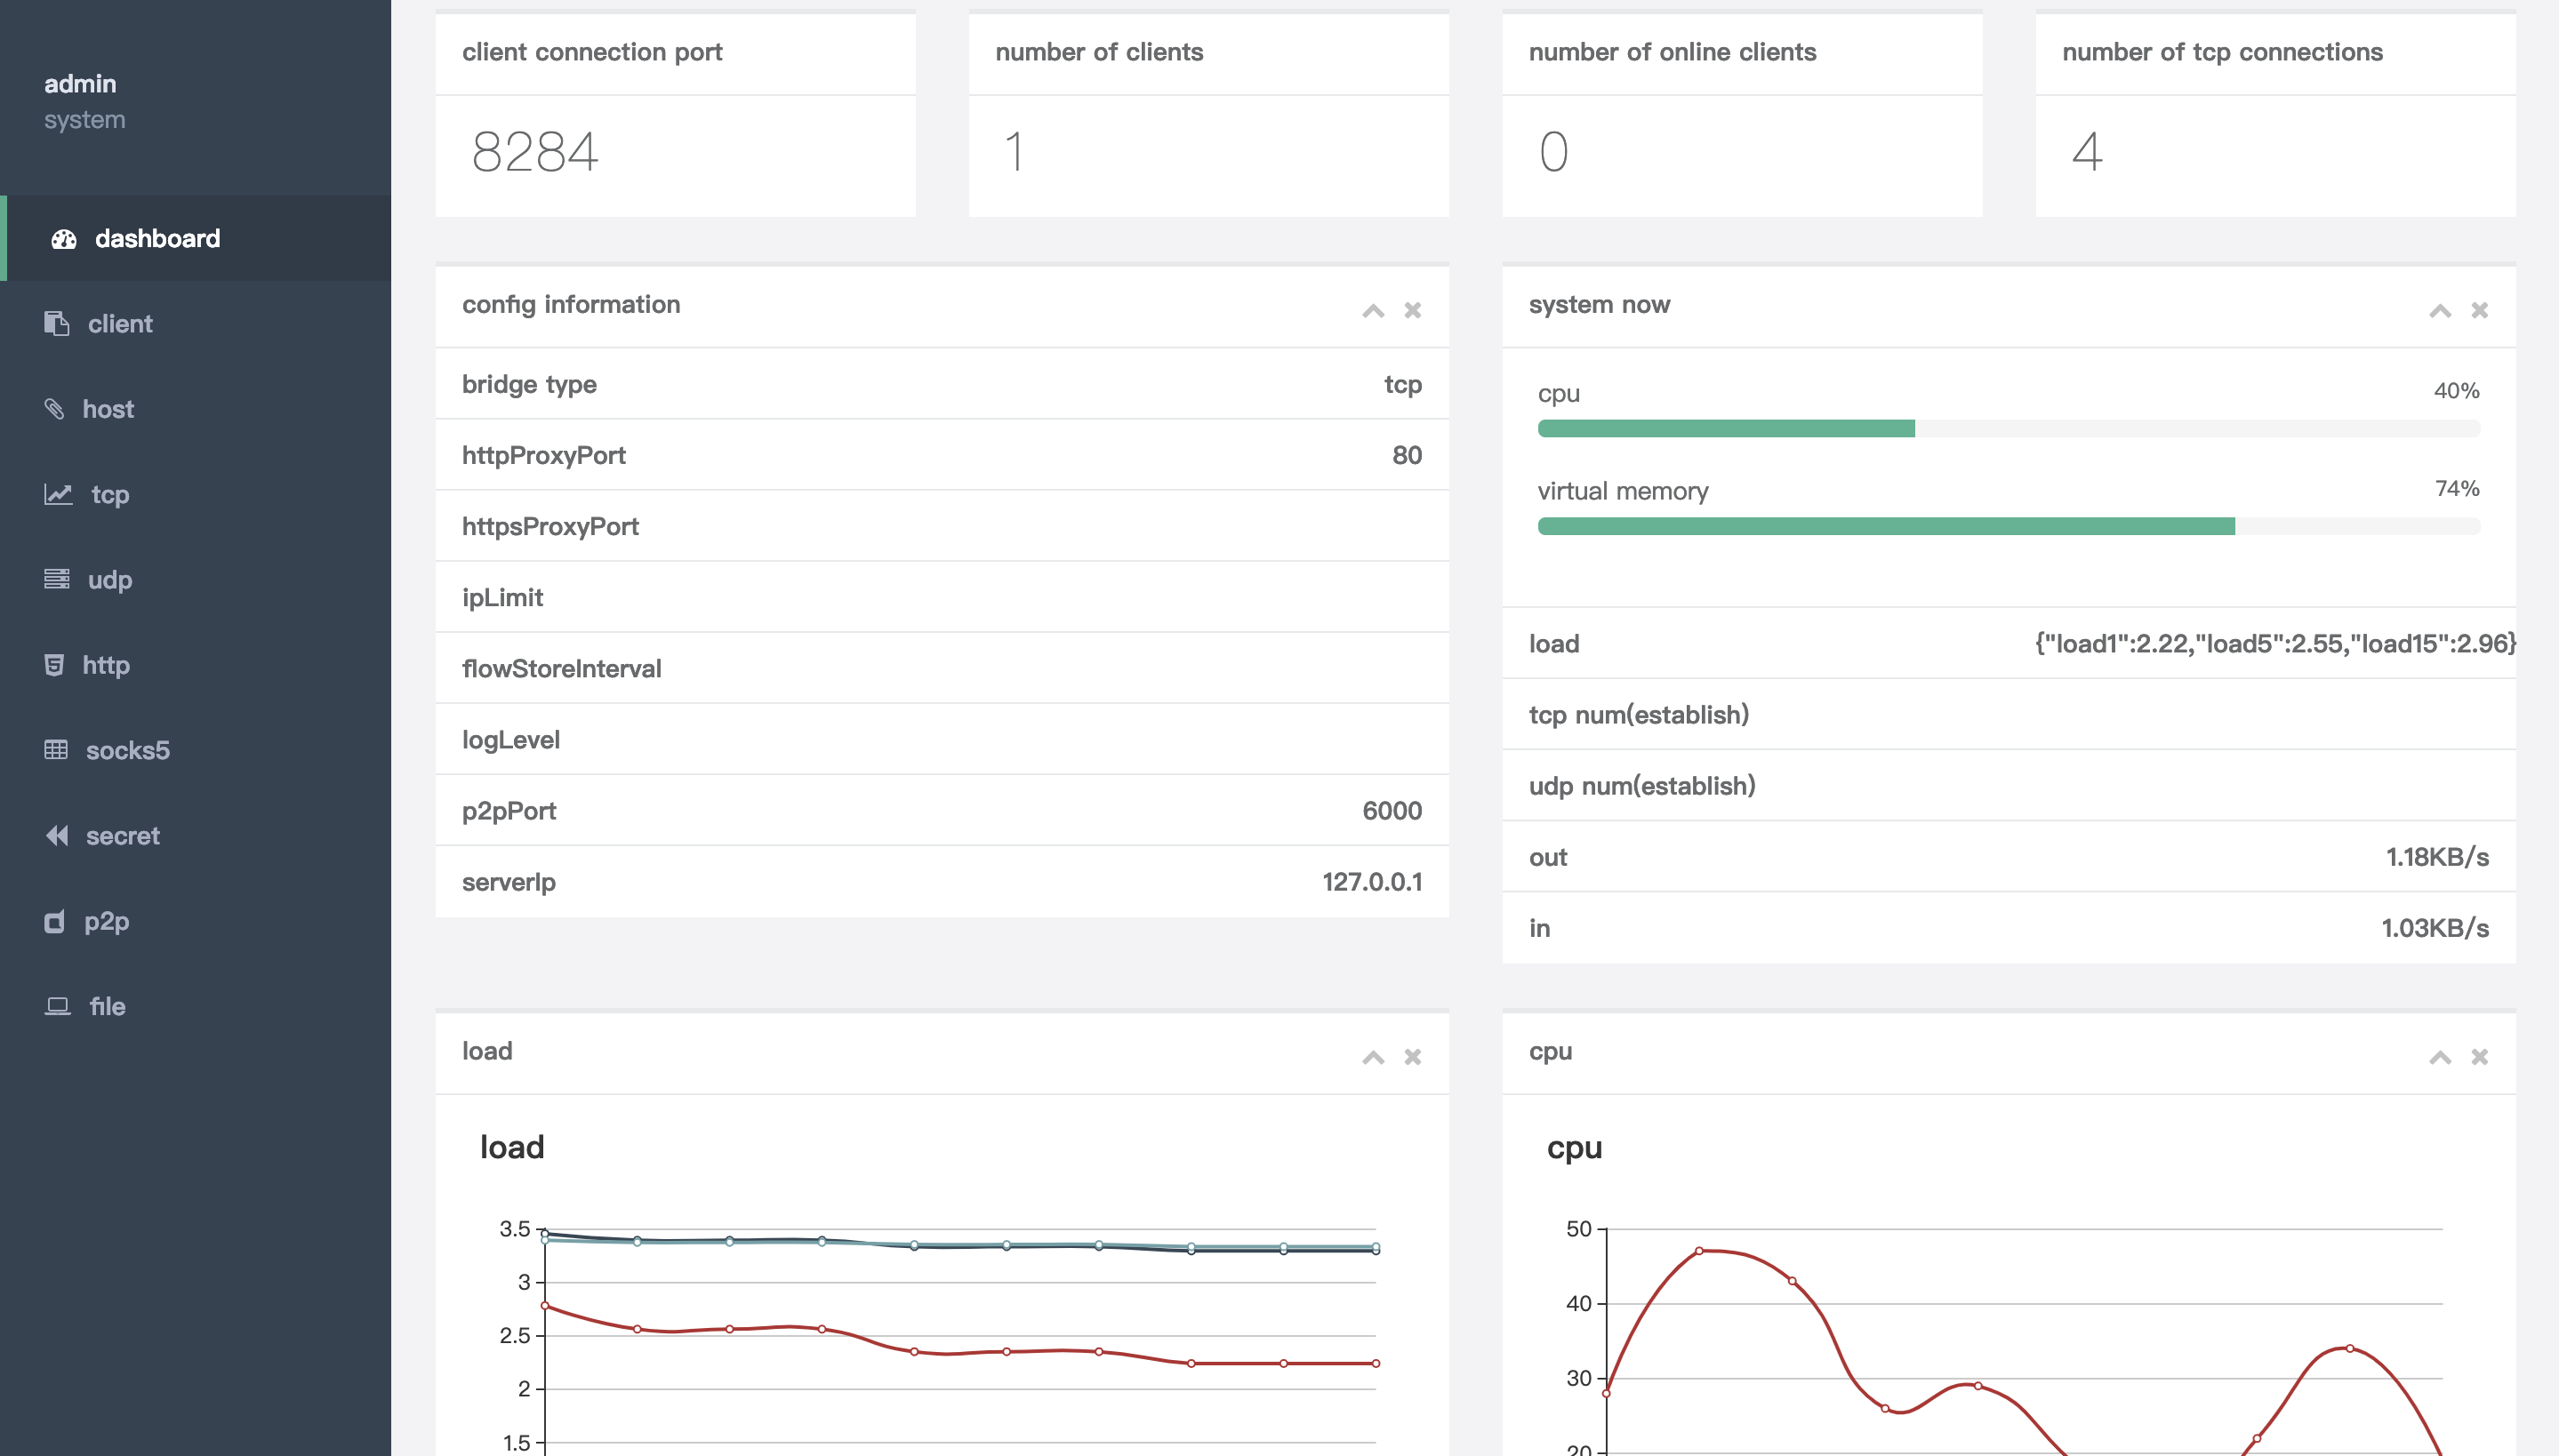The image size is (2559, 1456).
Task: Open the http menu item
Action: (106, 665)
